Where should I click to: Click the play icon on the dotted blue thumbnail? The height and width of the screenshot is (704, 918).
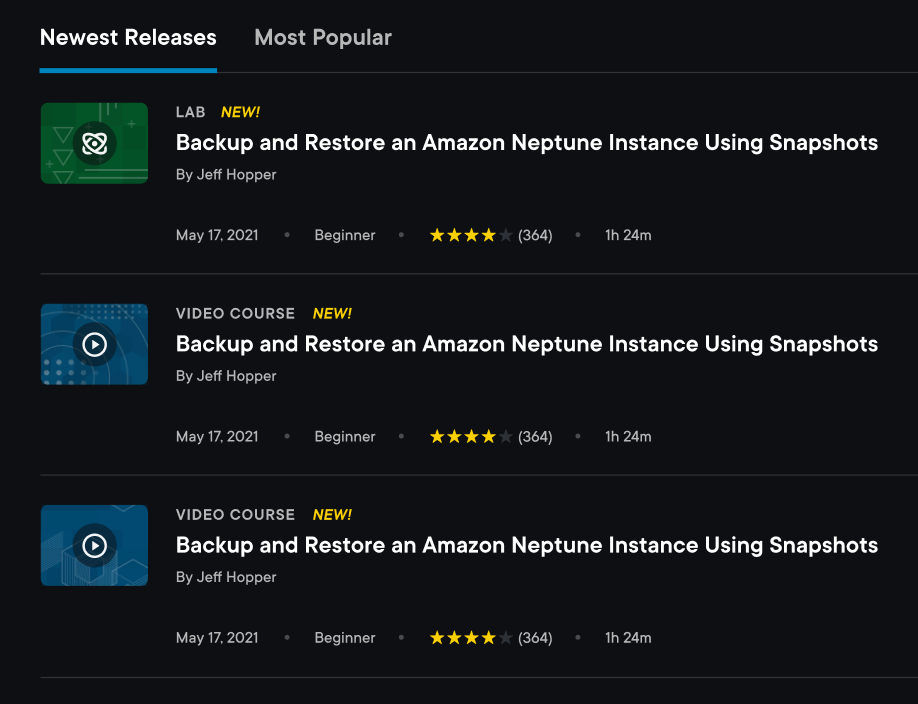click(94, 344)
